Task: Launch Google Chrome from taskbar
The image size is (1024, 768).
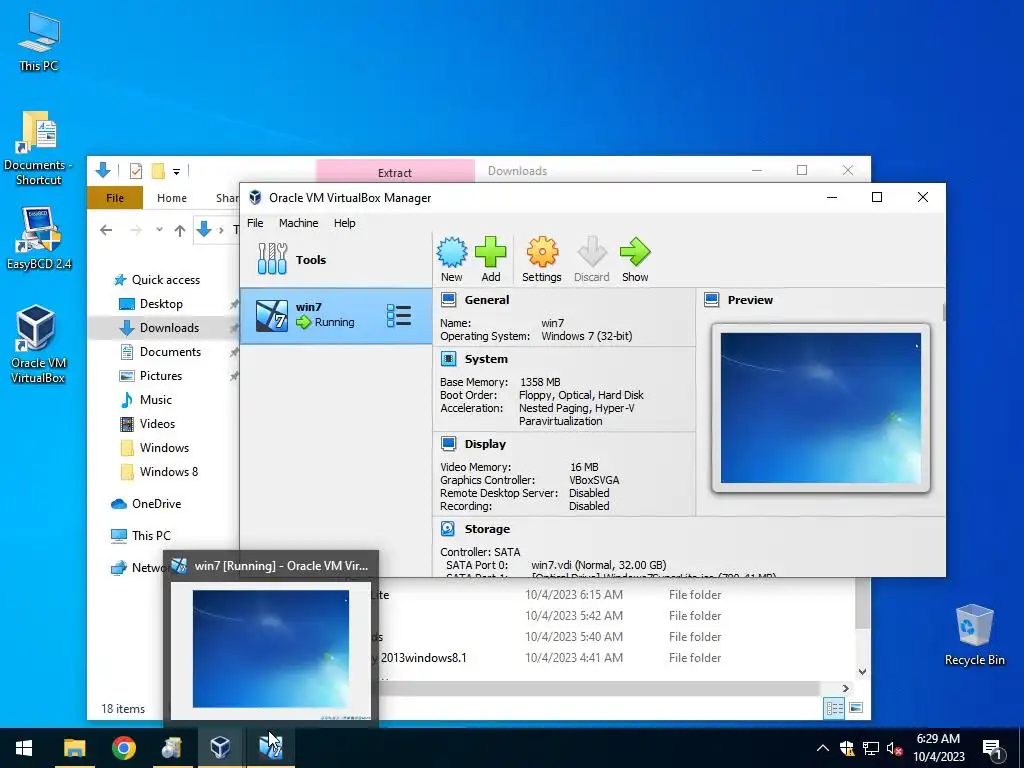Action: pos(123,748)
